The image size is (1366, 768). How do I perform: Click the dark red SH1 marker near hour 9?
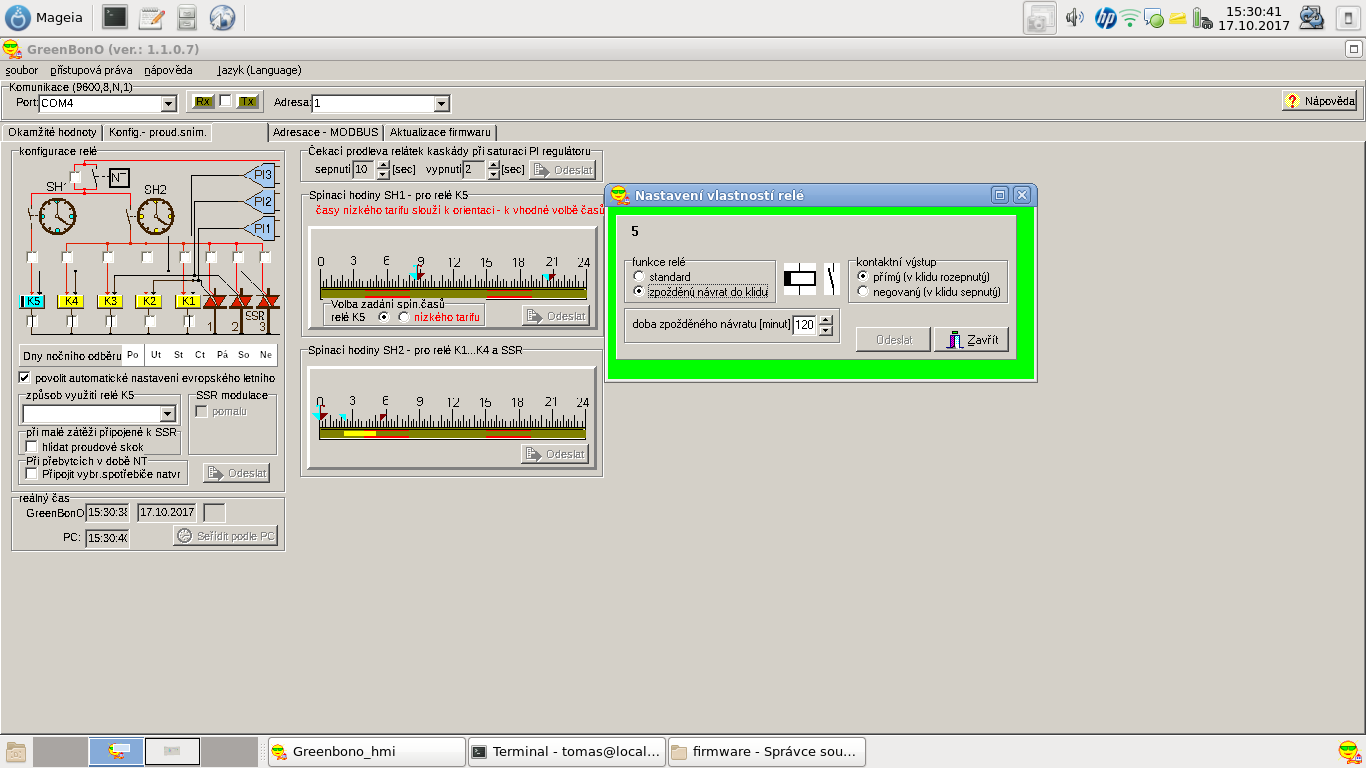[x=421, y=275]
